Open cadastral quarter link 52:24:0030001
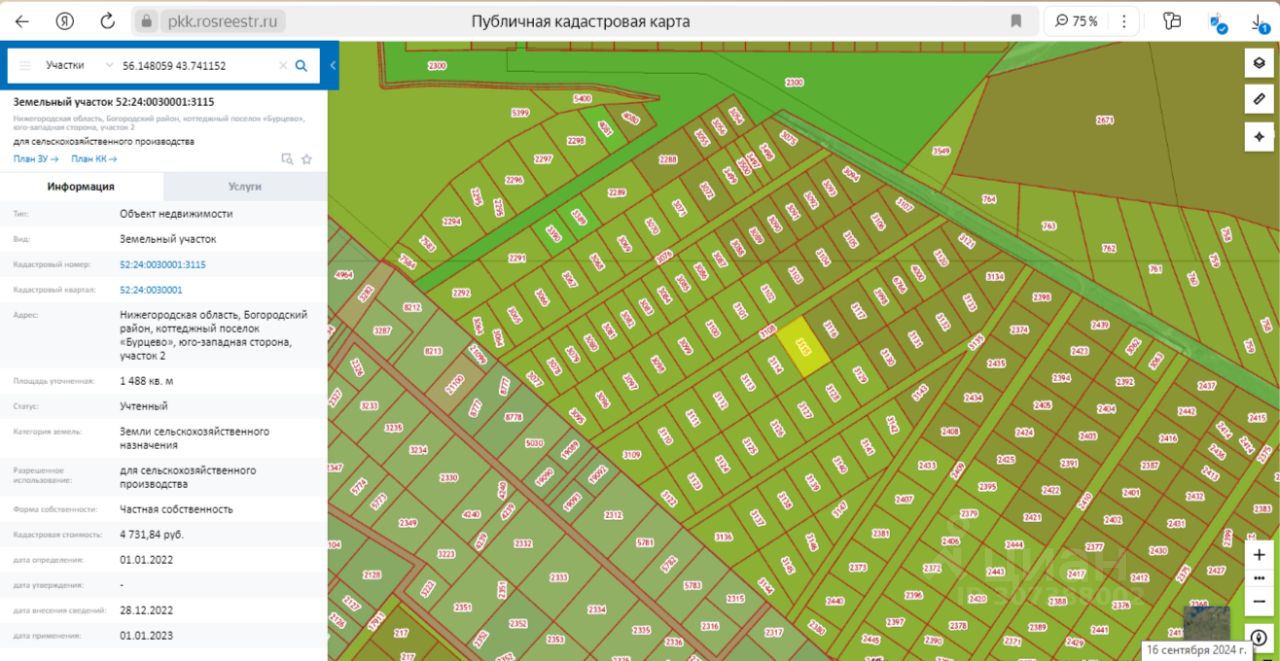The height and width of the screenshot is (661, 1280). 151,290
